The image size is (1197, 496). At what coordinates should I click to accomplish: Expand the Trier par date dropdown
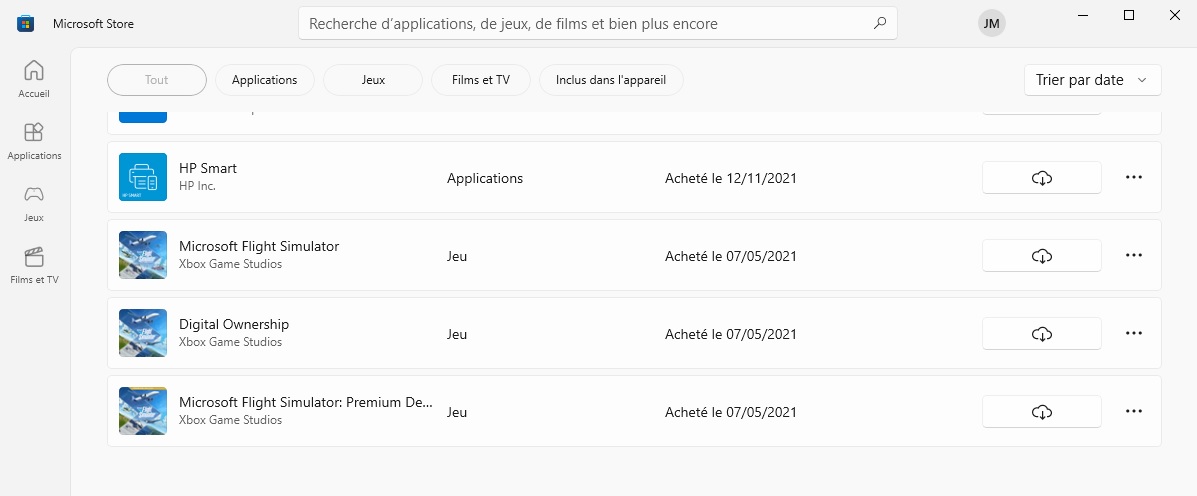coord(1092,80)
